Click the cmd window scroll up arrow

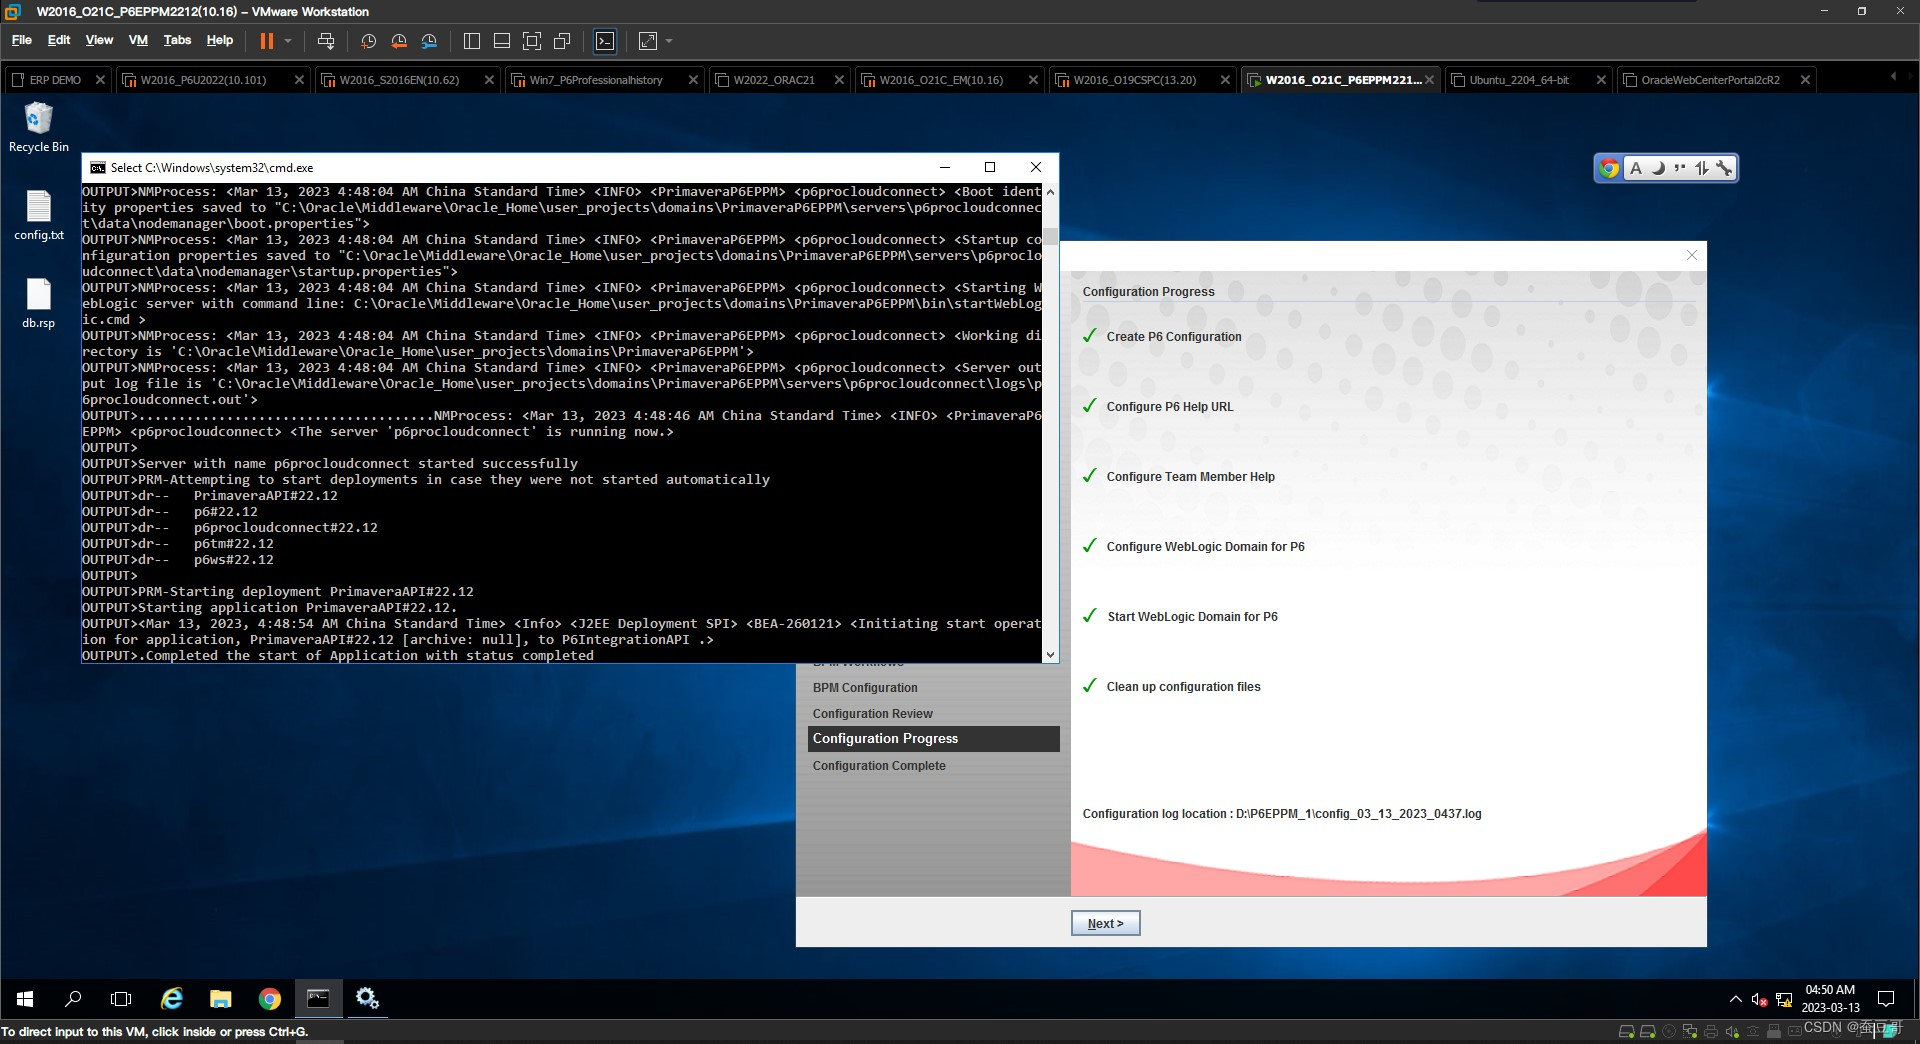click(x=1050, y=191)
